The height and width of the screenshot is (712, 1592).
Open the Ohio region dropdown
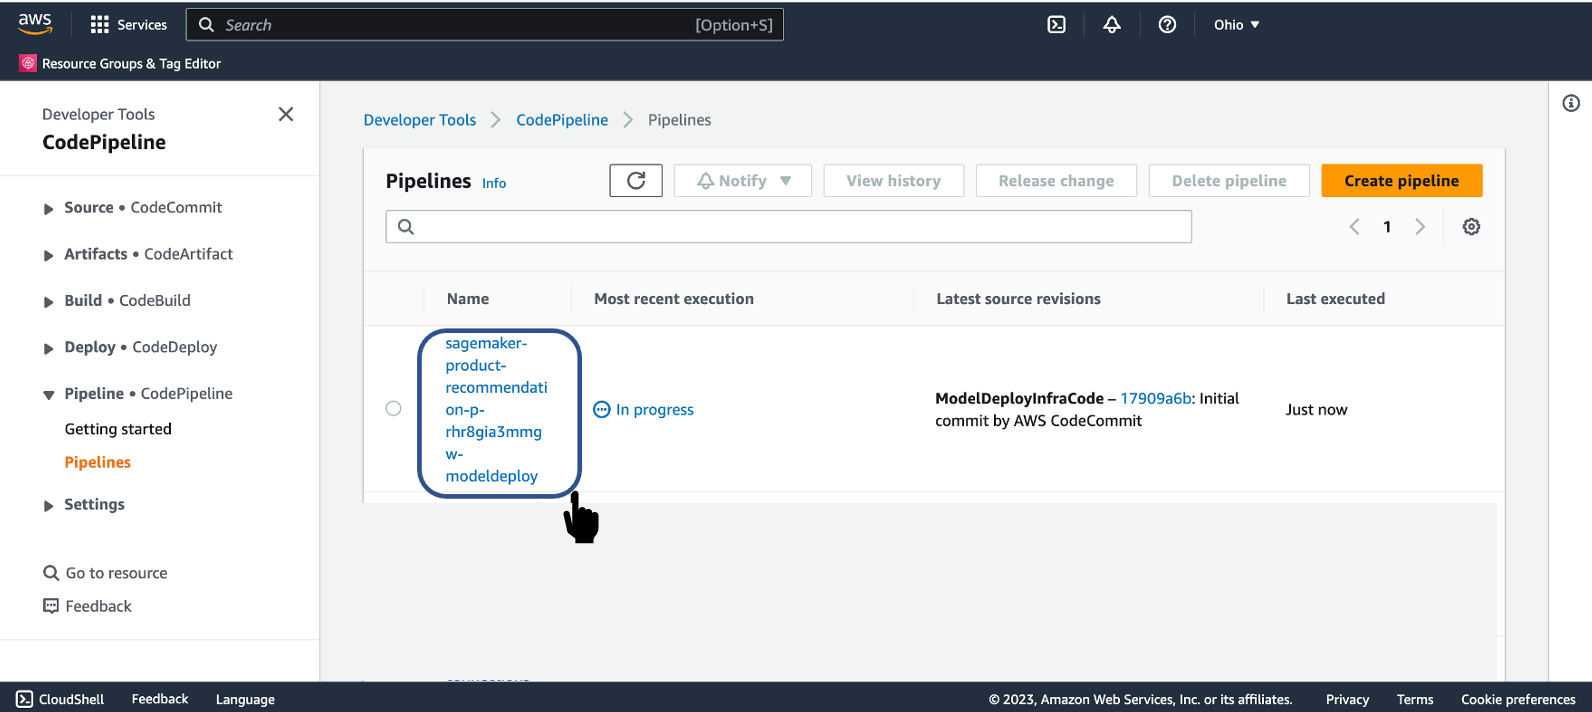pos(1237,25)
